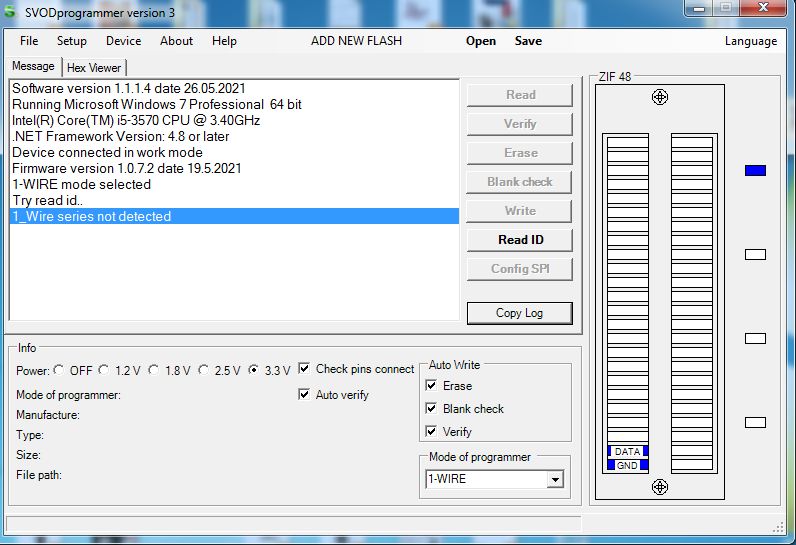Toggle Check pins connect checkbox
This screenshot has width=796, height=545.
tap(304, 368)
